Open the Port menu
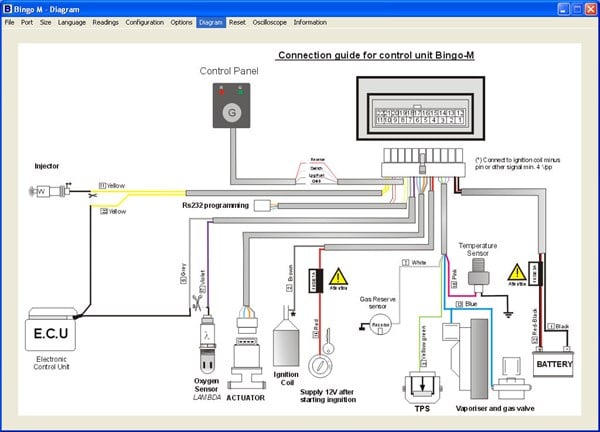Screen dimensions: 600x432 (x=27, y=21)
